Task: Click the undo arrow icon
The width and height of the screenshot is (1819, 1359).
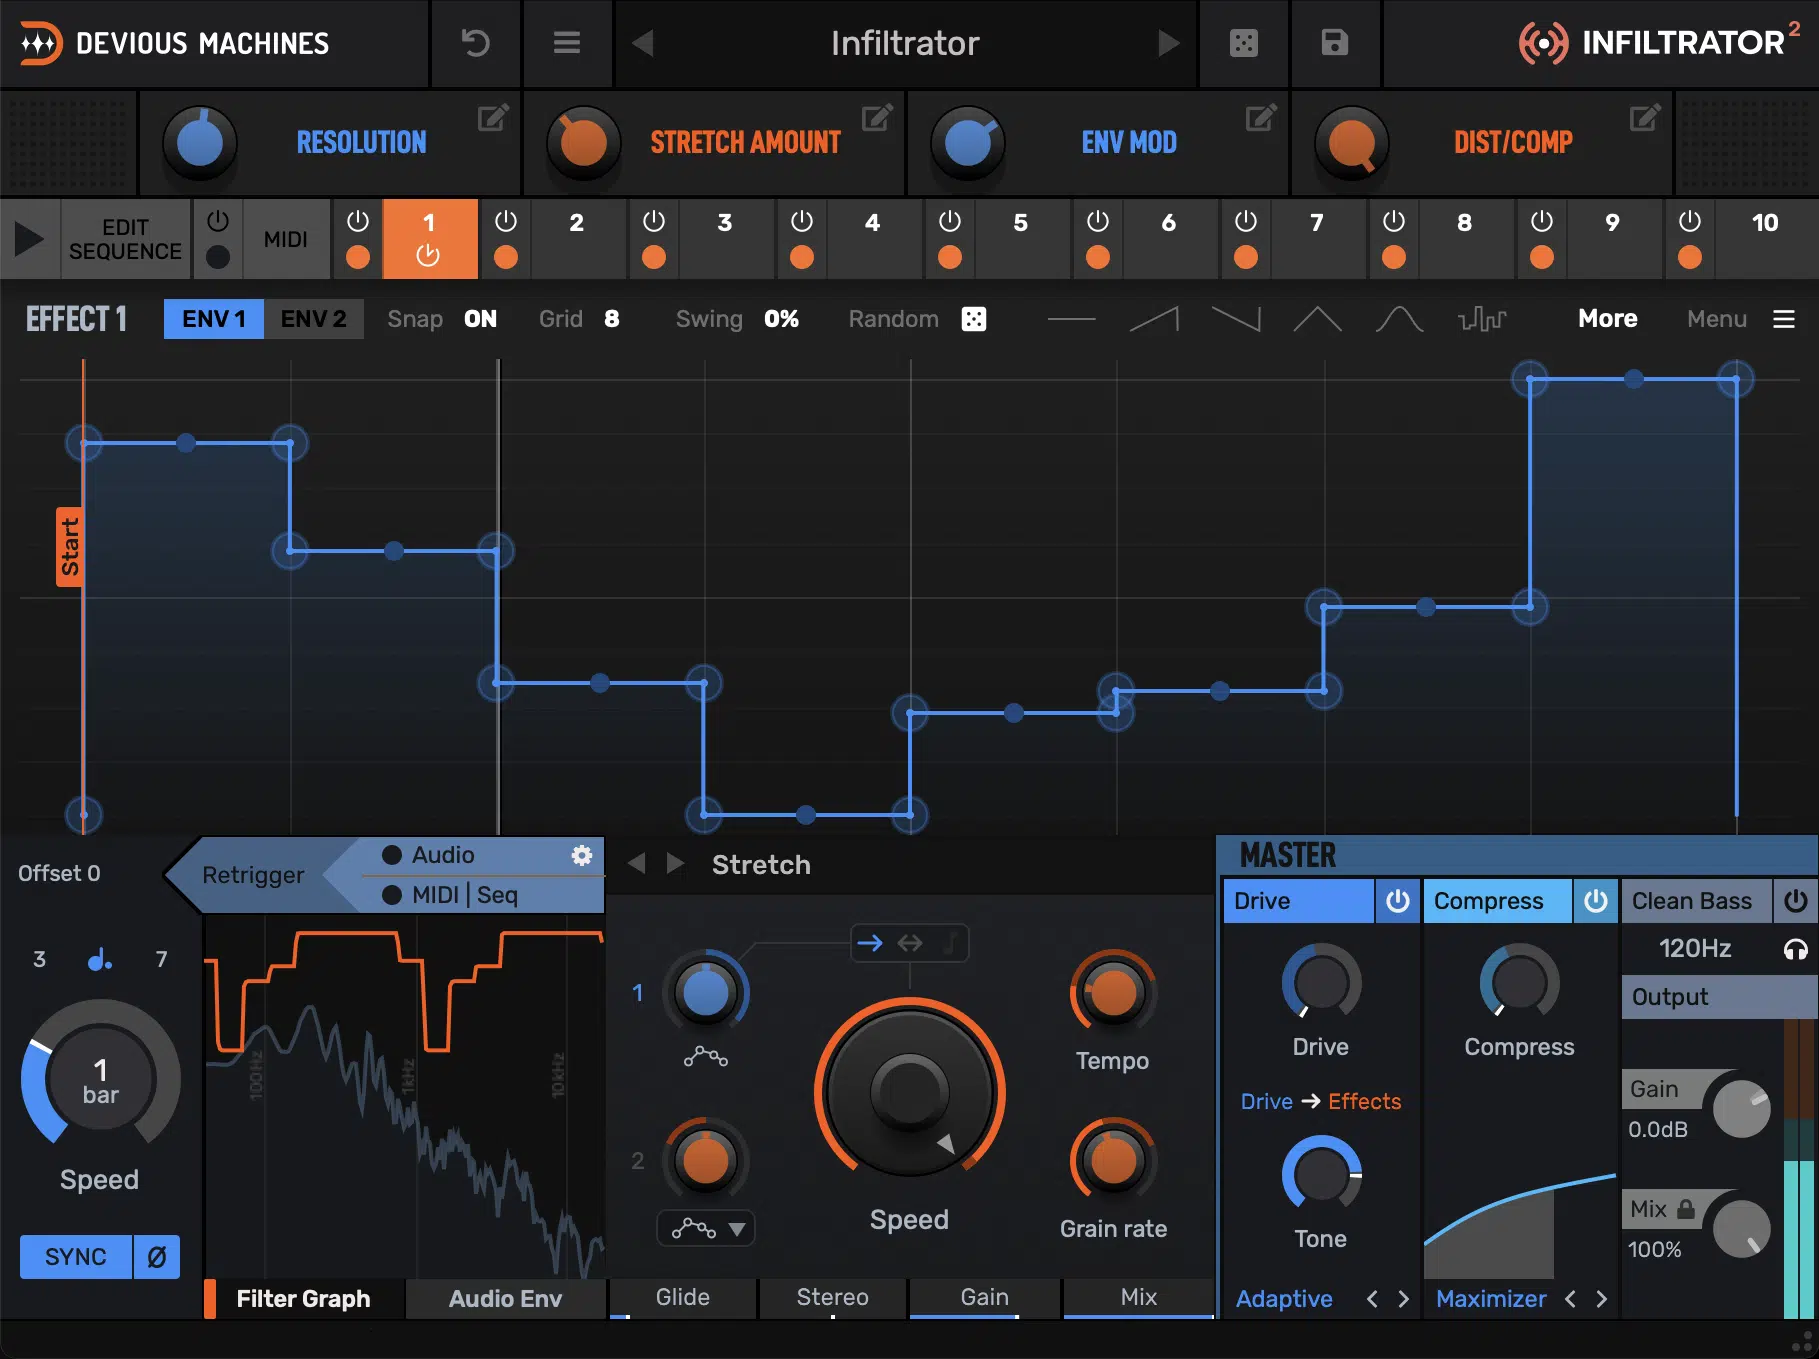Action: 475,43
